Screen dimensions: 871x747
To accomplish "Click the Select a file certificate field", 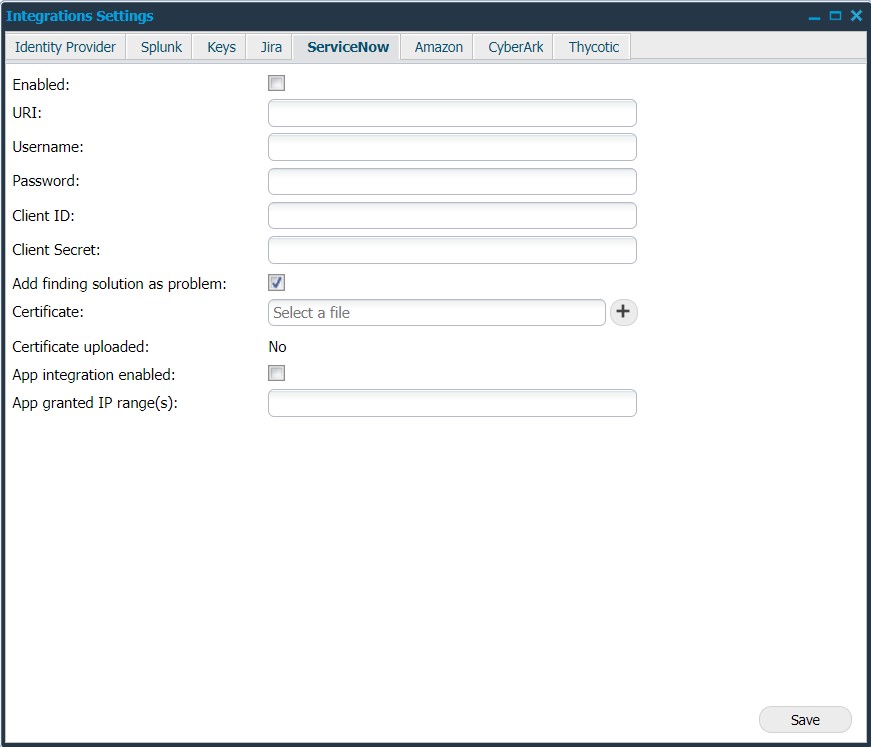I will [436, 312].
